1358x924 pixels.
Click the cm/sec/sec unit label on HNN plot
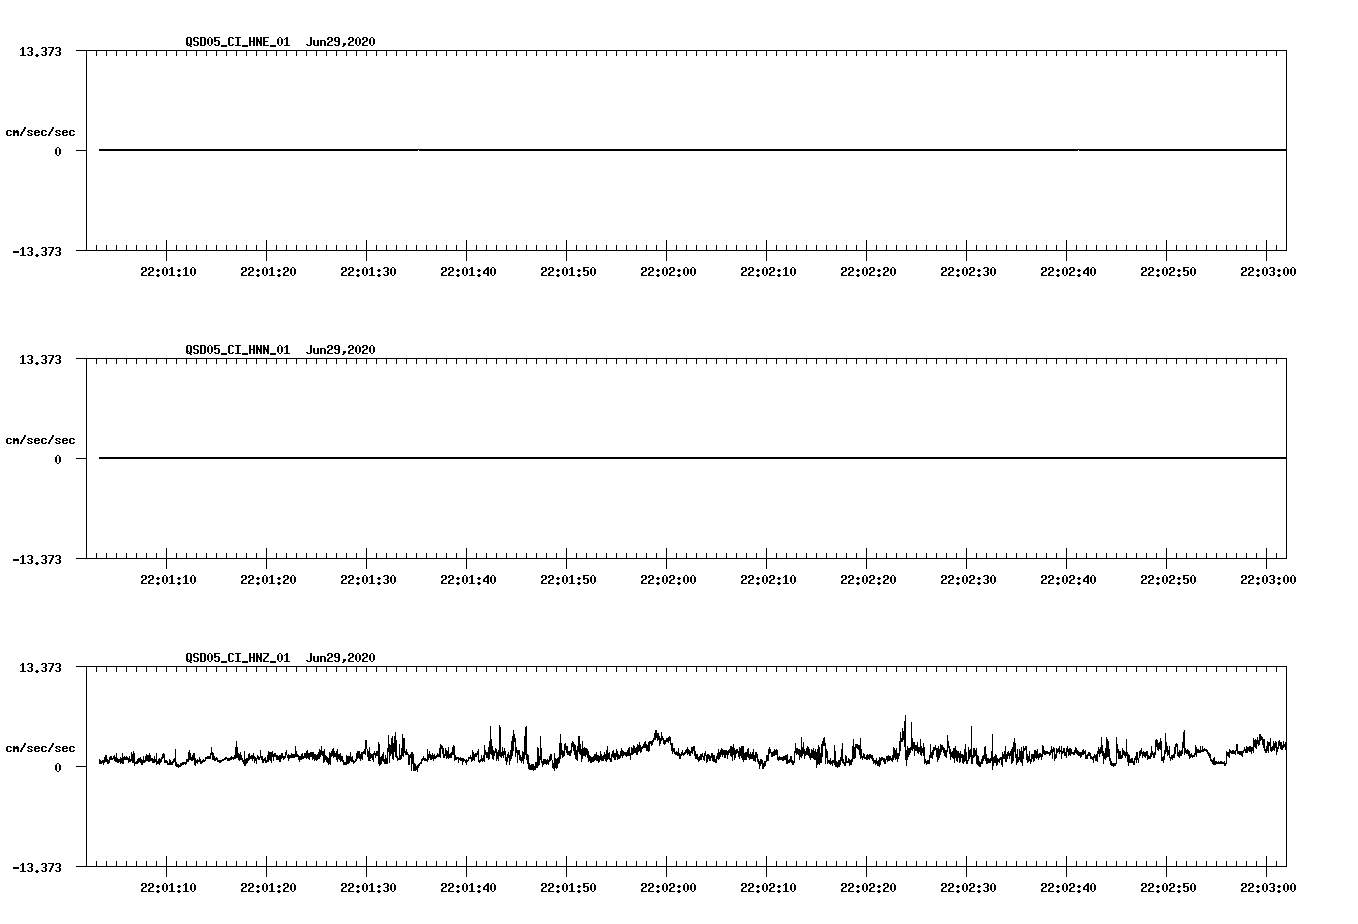coord(41,440)
